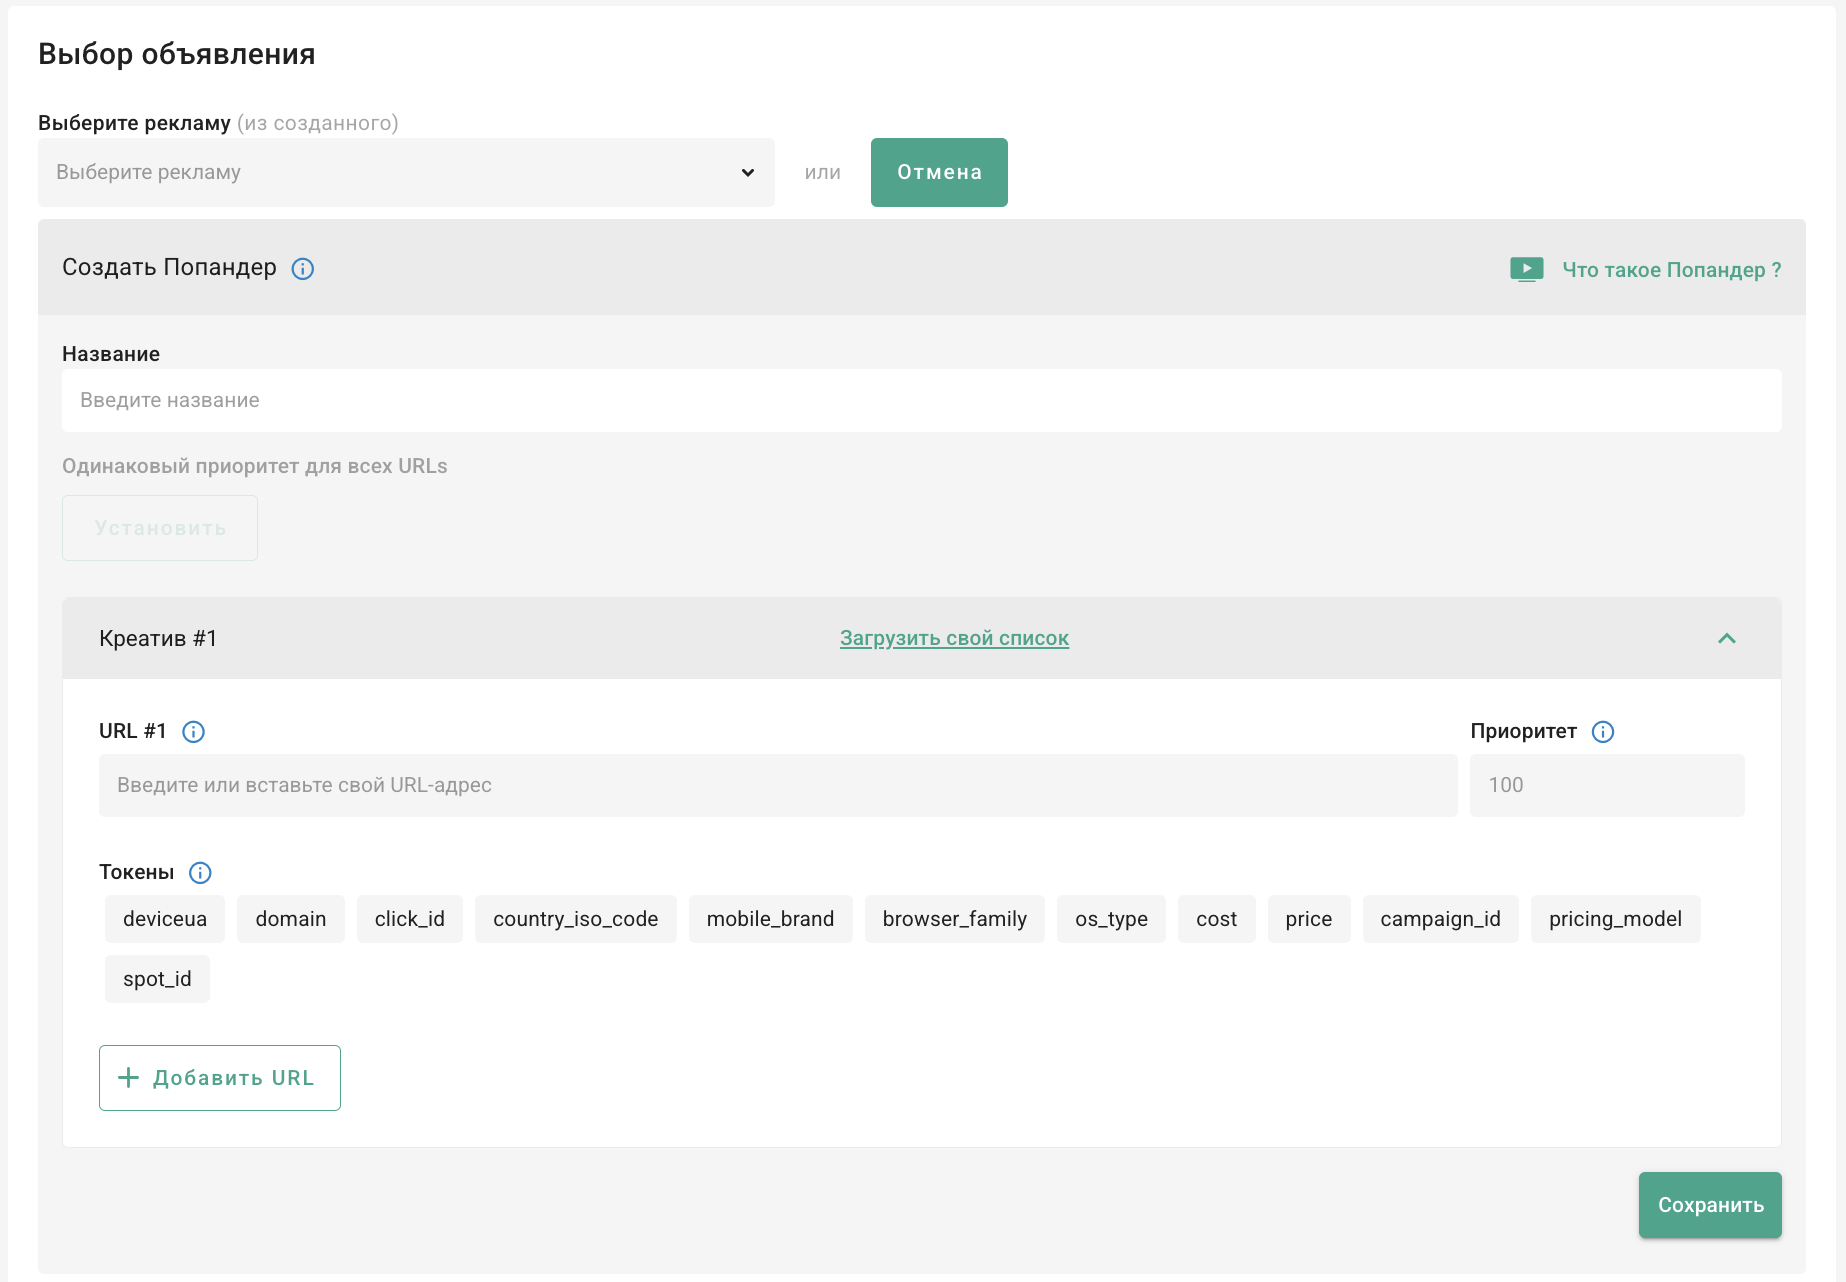Click the URL #1 address field
Viewport: 1846px width, 1282px height.
coord(777,785)
